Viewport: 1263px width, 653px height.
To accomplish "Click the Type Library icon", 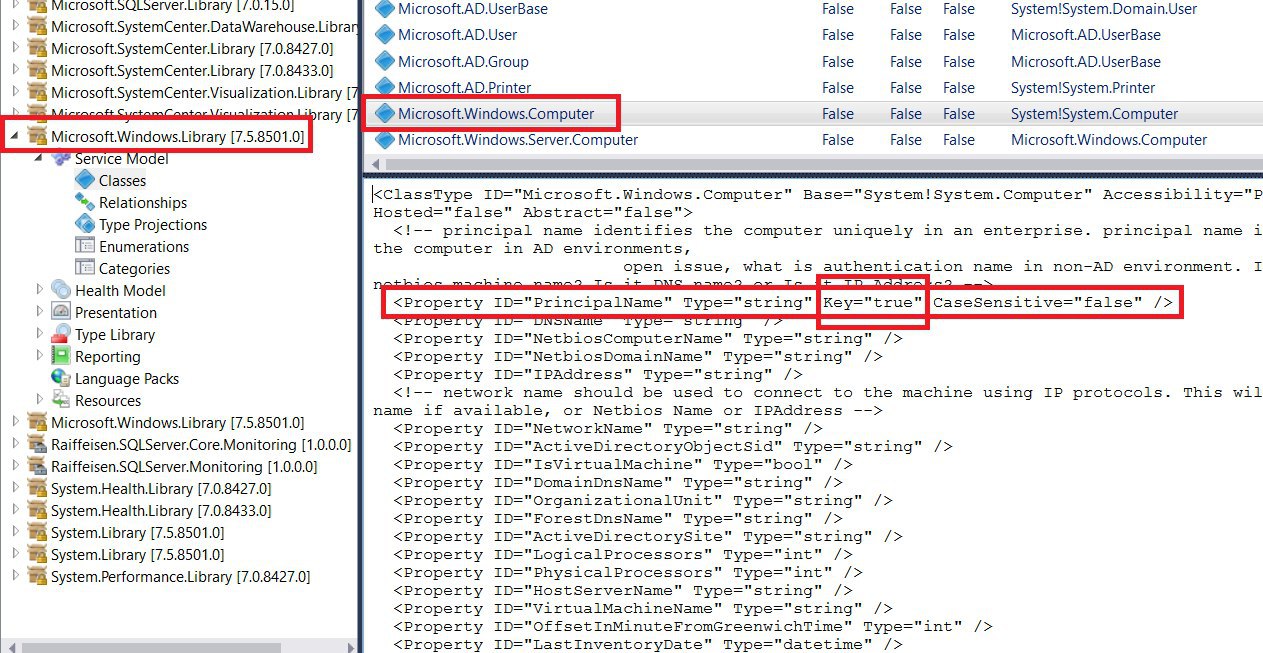I will coord(61,334).
